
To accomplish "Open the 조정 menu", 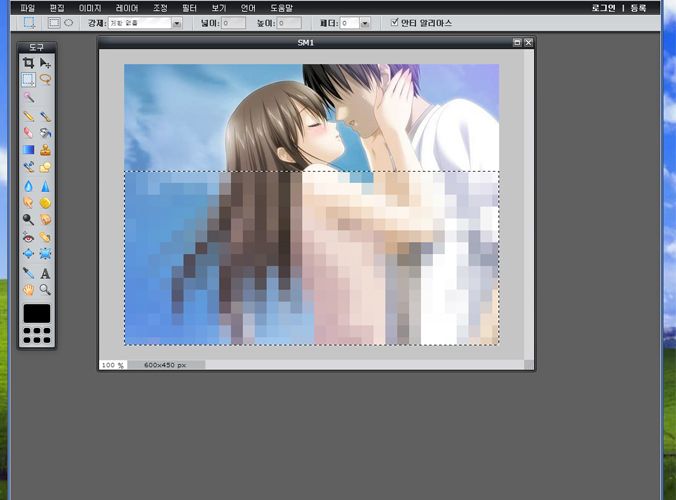I will tap(160, 8).
